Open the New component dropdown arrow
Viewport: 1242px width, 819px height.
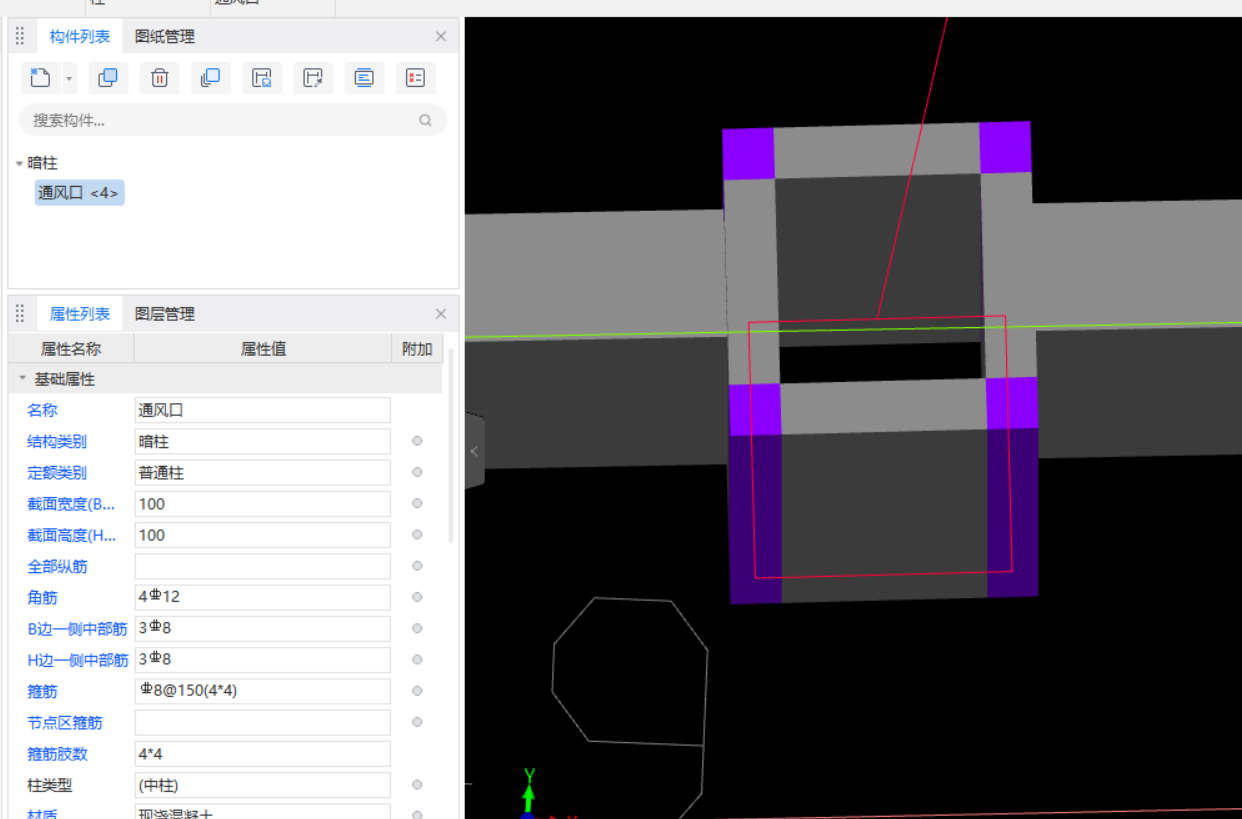(x=69, y=78)
